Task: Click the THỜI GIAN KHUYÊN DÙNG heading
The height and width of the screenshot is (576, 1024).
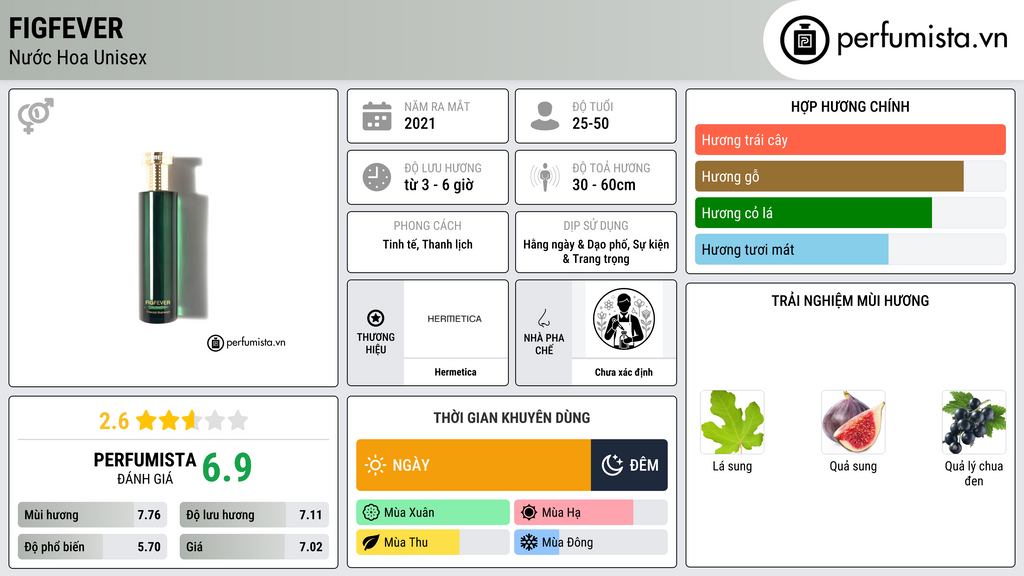Action: [x=512, y=418]
